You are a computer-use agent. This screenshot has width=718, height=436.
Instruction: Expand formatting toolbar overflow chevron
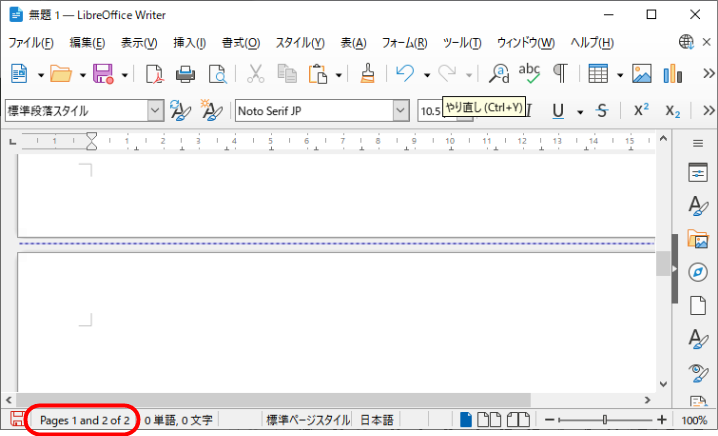[708, 110]
